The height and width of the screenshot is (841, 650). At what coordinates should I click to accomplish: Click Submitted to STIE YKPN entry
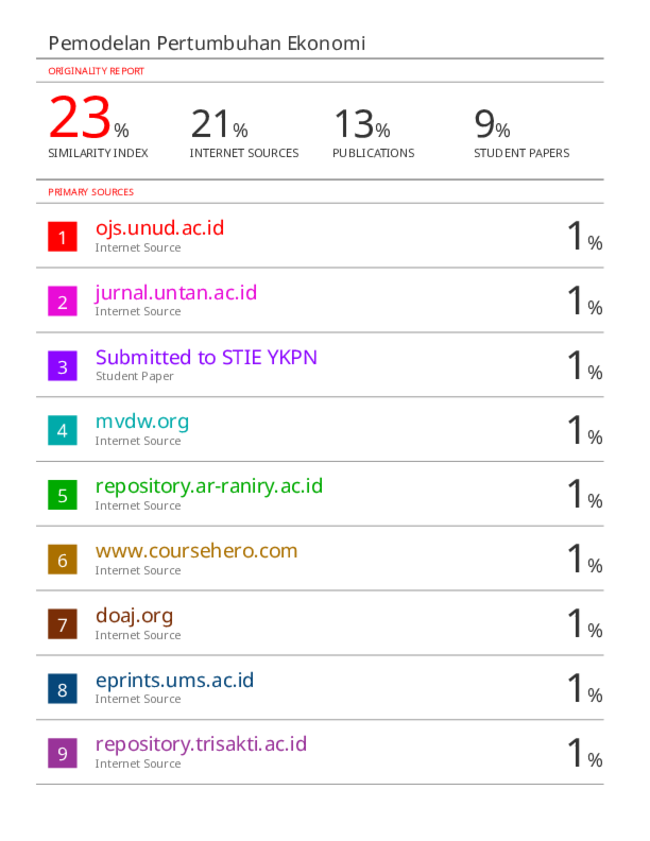(x=206, y=357)
